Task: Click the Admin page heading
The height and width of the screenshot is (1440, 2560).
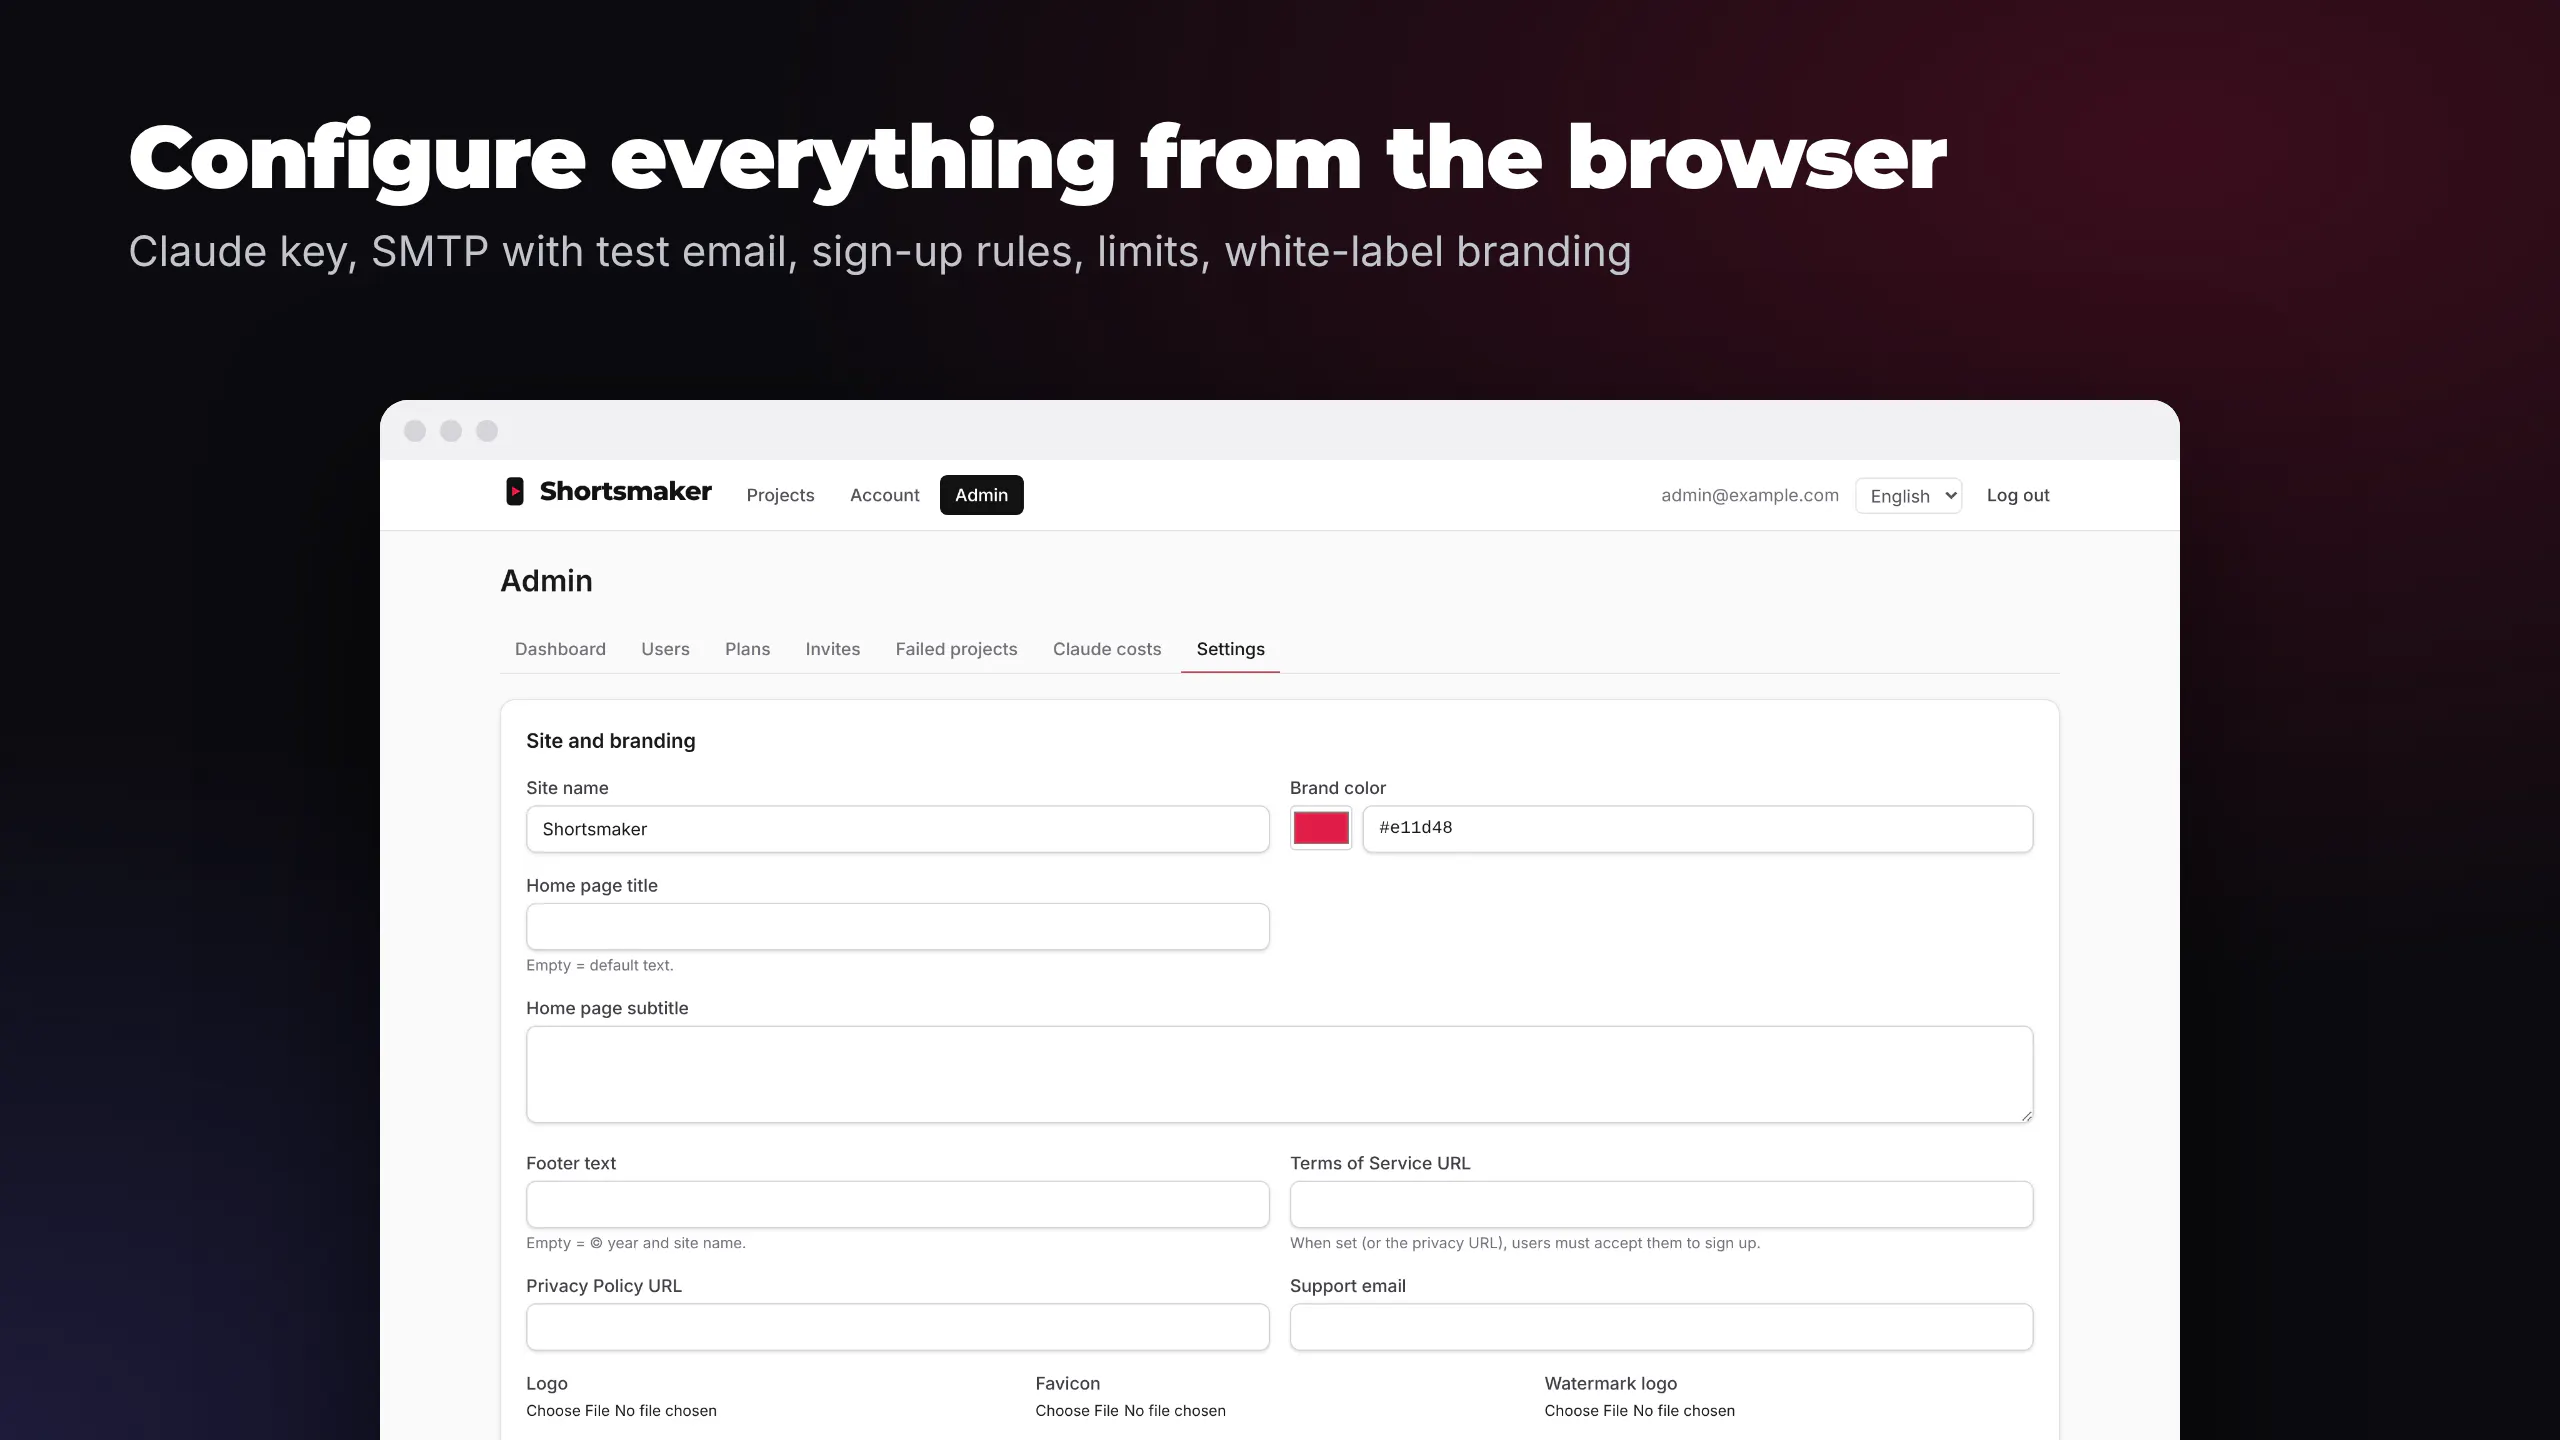Action: pyautogui.click(x=546, y=581)
